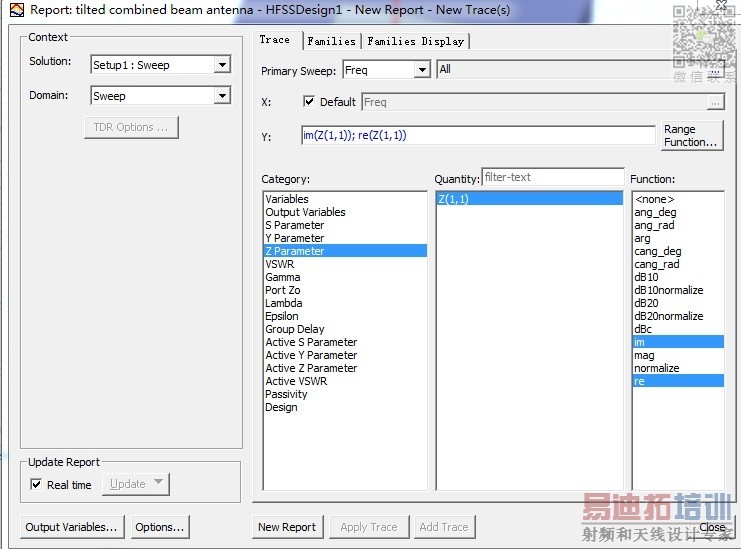Select Active VSWR category
Screen dimensions: 741x549
point(345,381)
